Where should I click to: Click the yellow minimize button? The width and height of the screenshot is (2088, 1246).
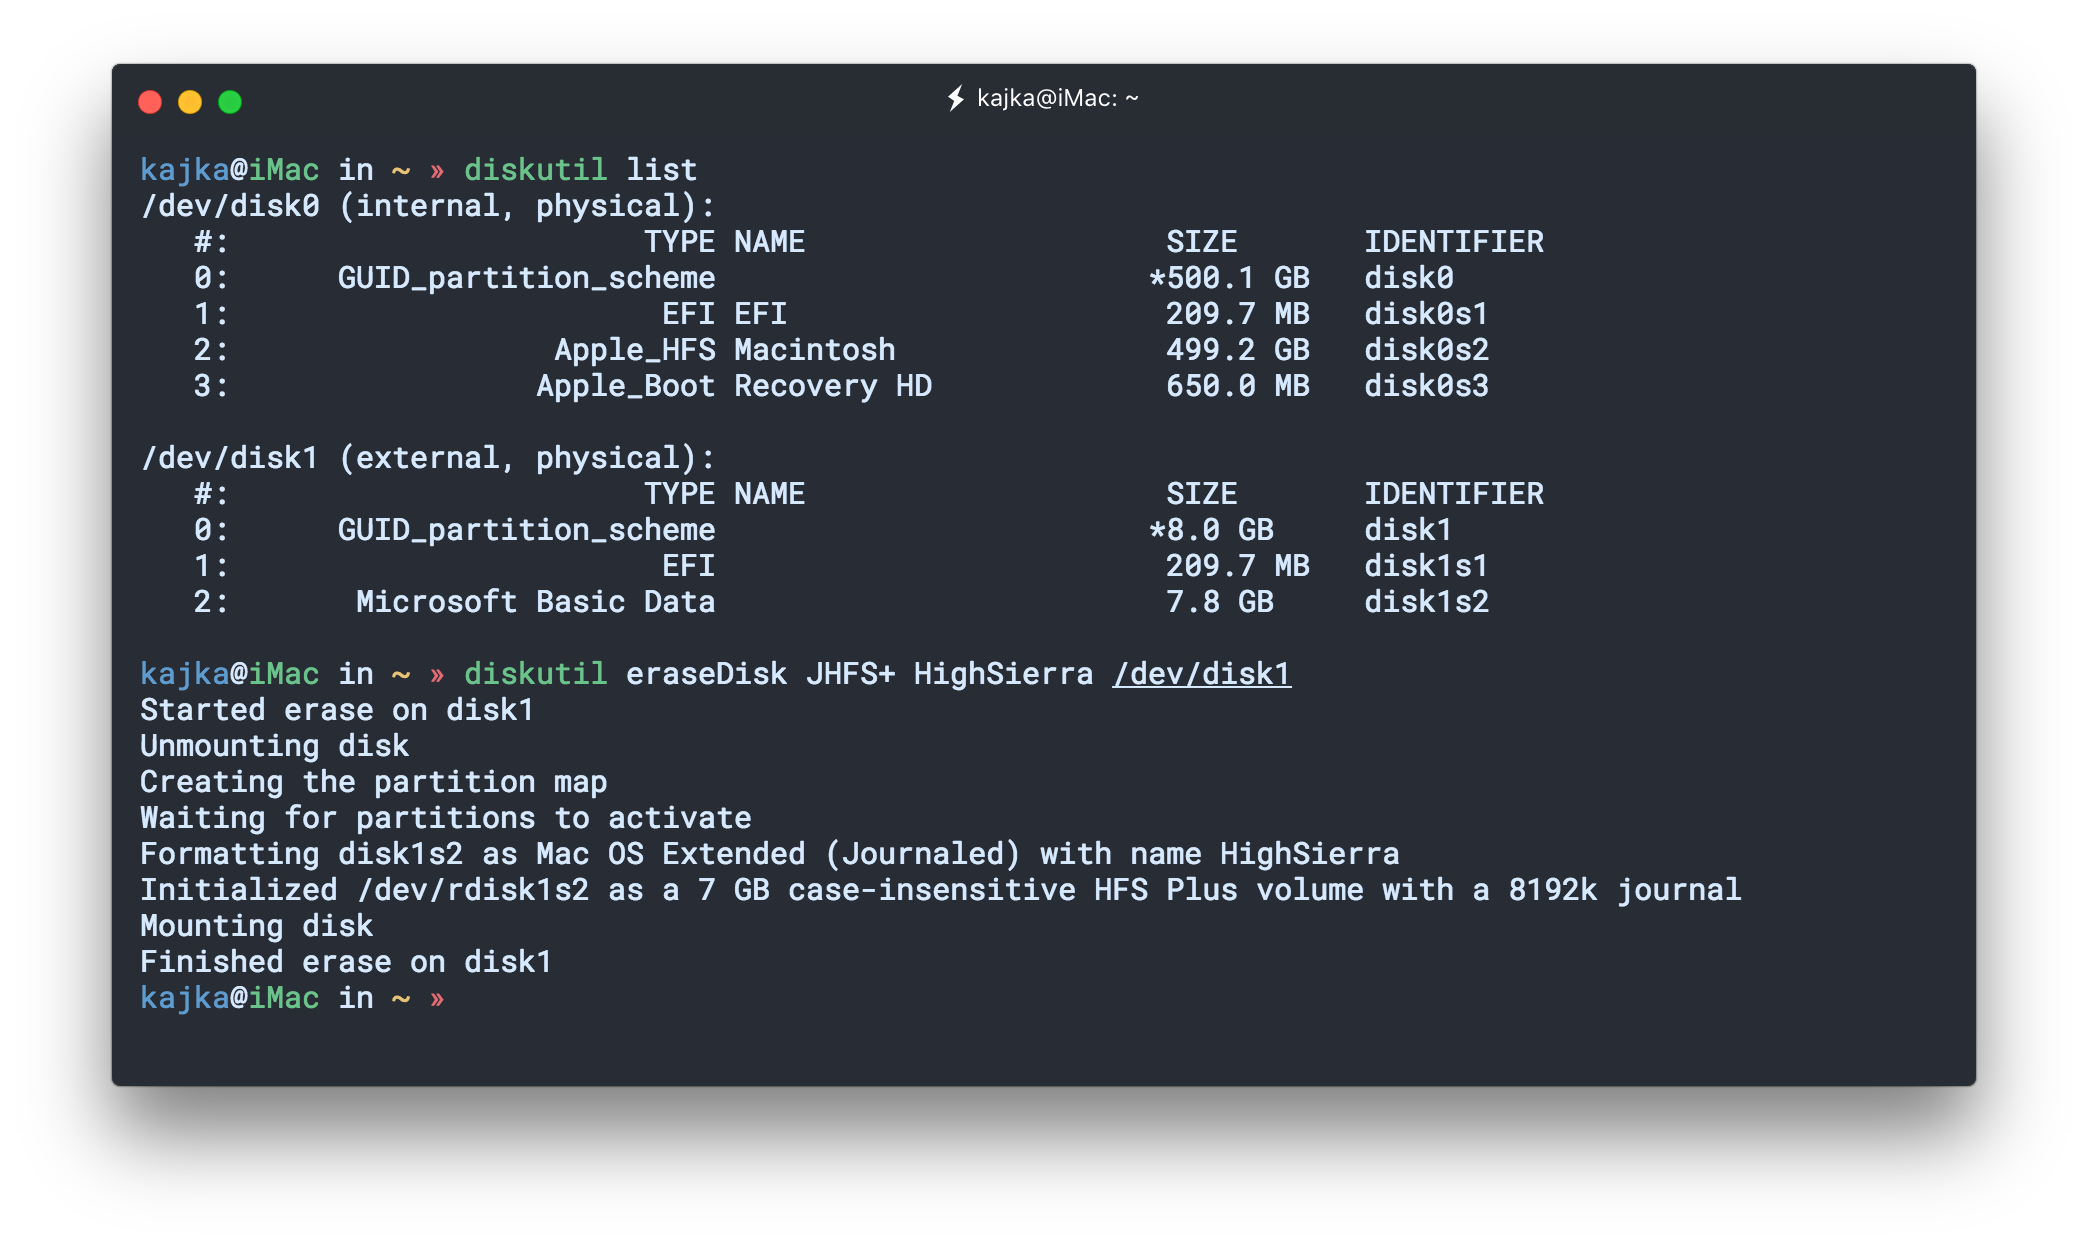click(x=190, y=101)
